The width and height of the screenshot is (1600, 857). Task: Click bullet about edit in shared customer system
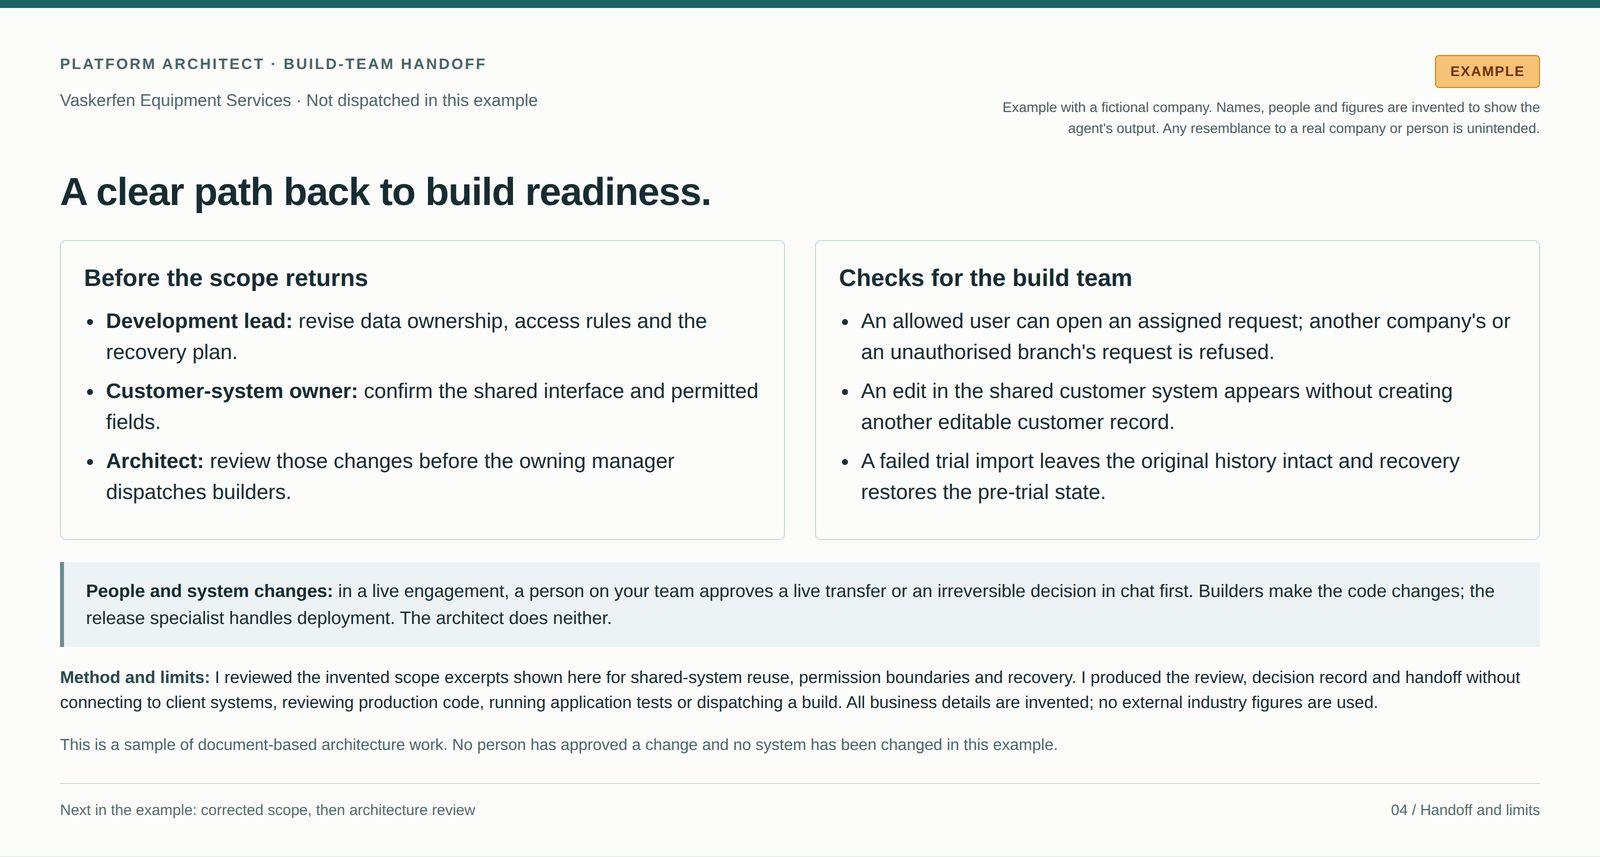click(x=1156, y=406)
